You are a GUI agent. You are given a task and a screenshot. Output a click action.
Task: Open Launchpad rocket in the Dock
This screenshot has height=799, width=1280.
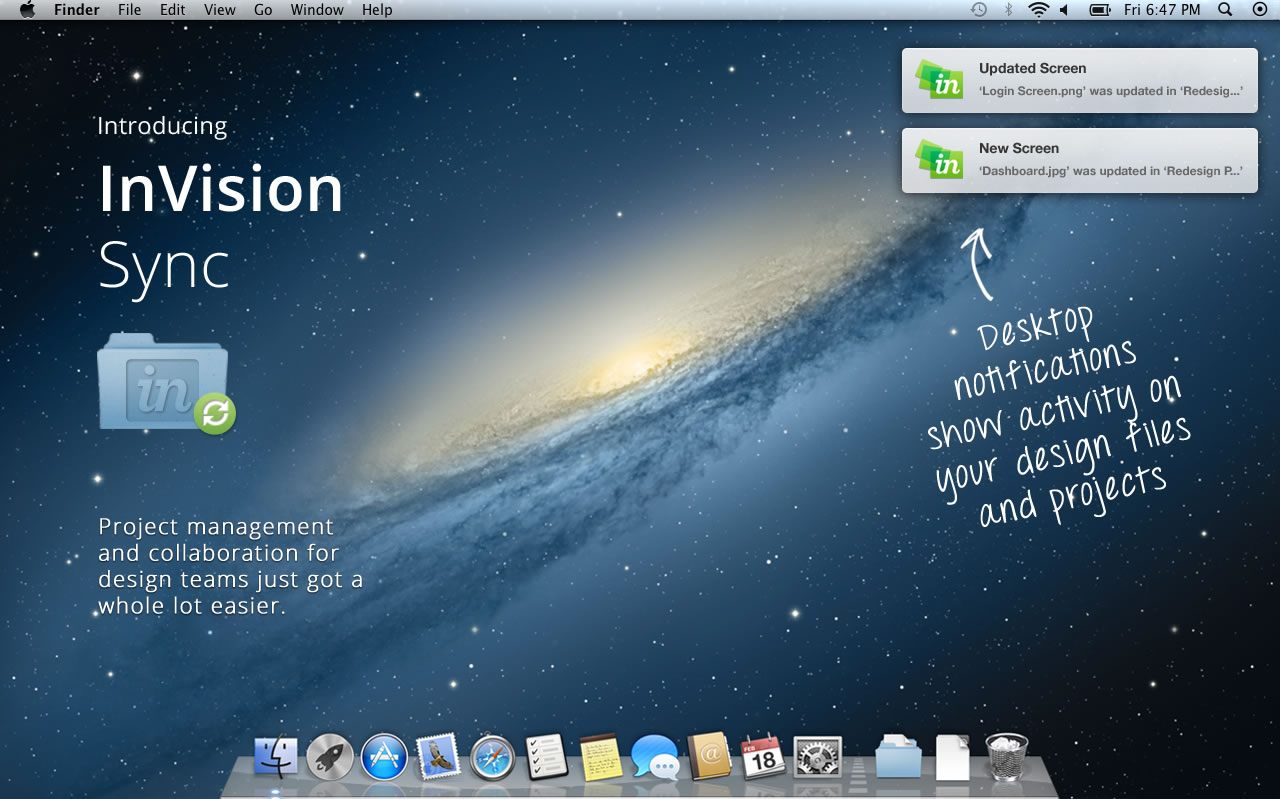tap(330, 758)
